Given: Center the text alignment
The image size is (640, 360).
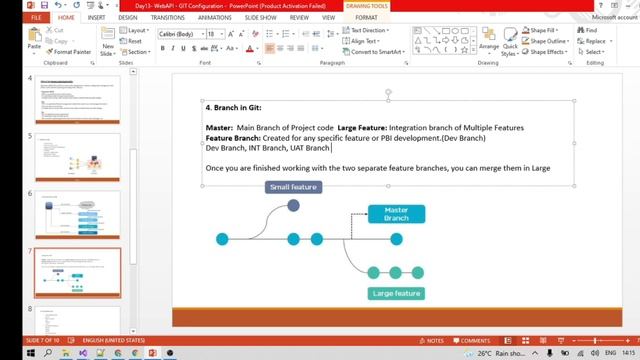Looking at the screenshot, I should point(280,49).
